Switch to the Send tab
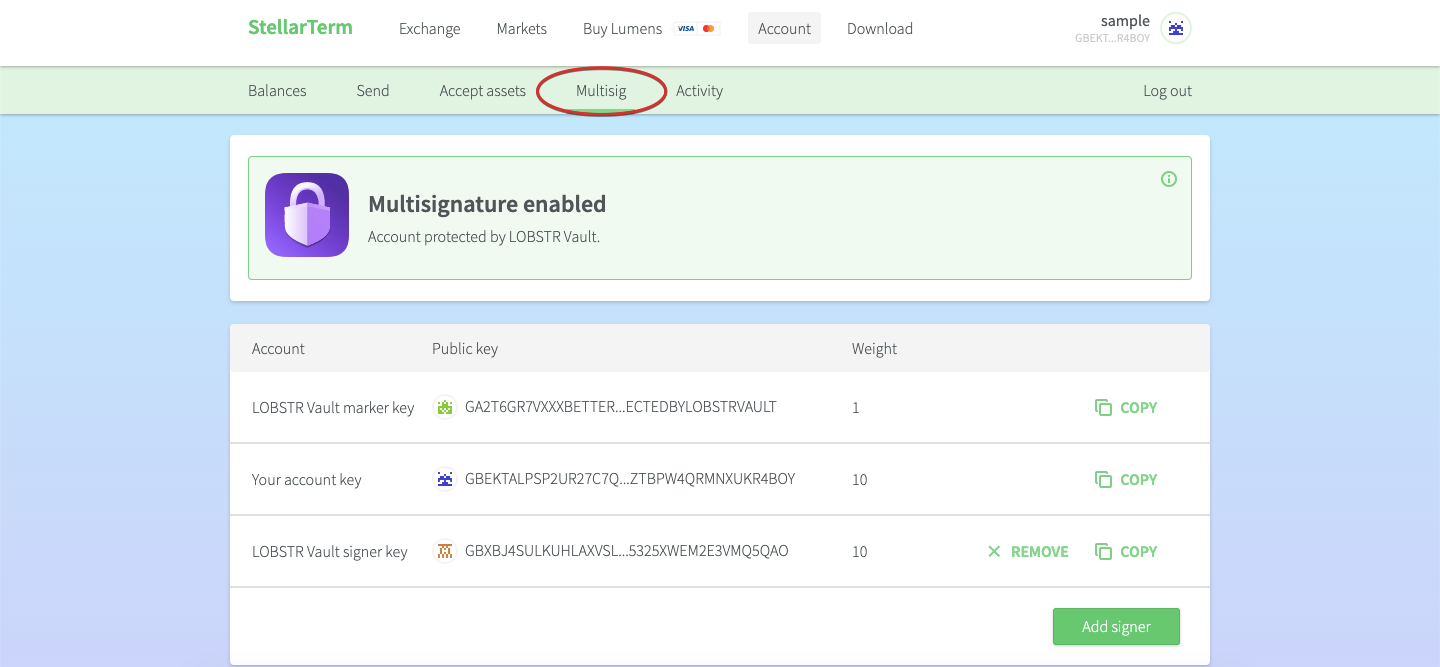Image resolution: width=1440 pixels, height=667 pixels. [373, 91]
